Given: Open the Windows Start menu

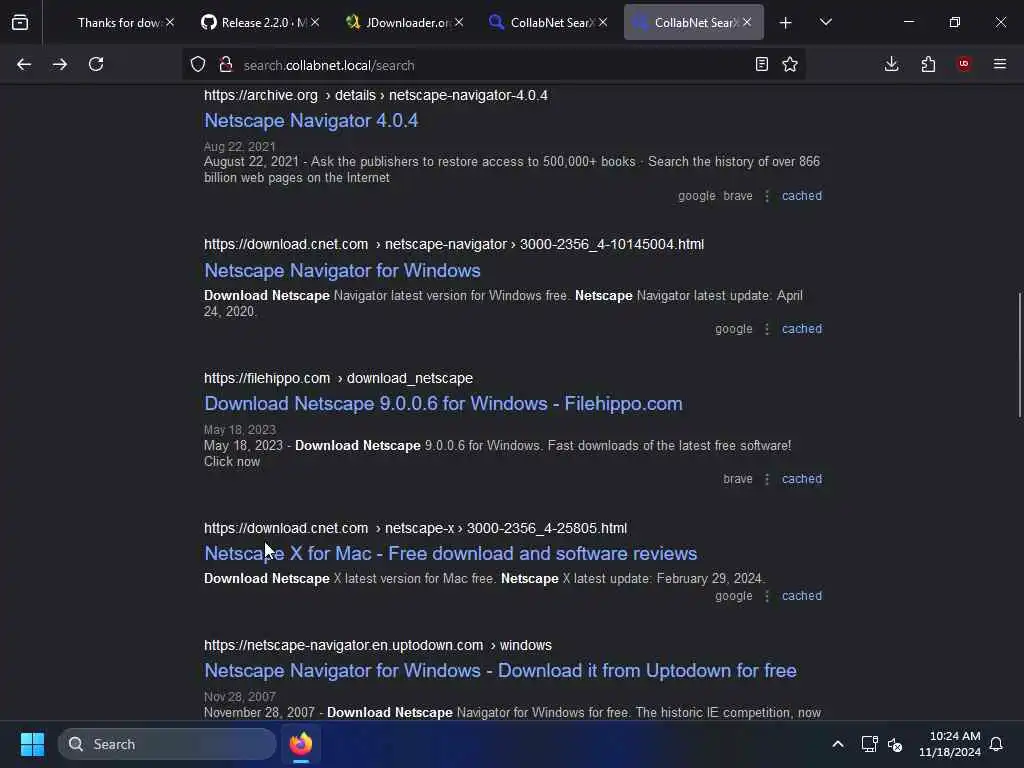Looking at the screenshot, I should pos(32,744).
